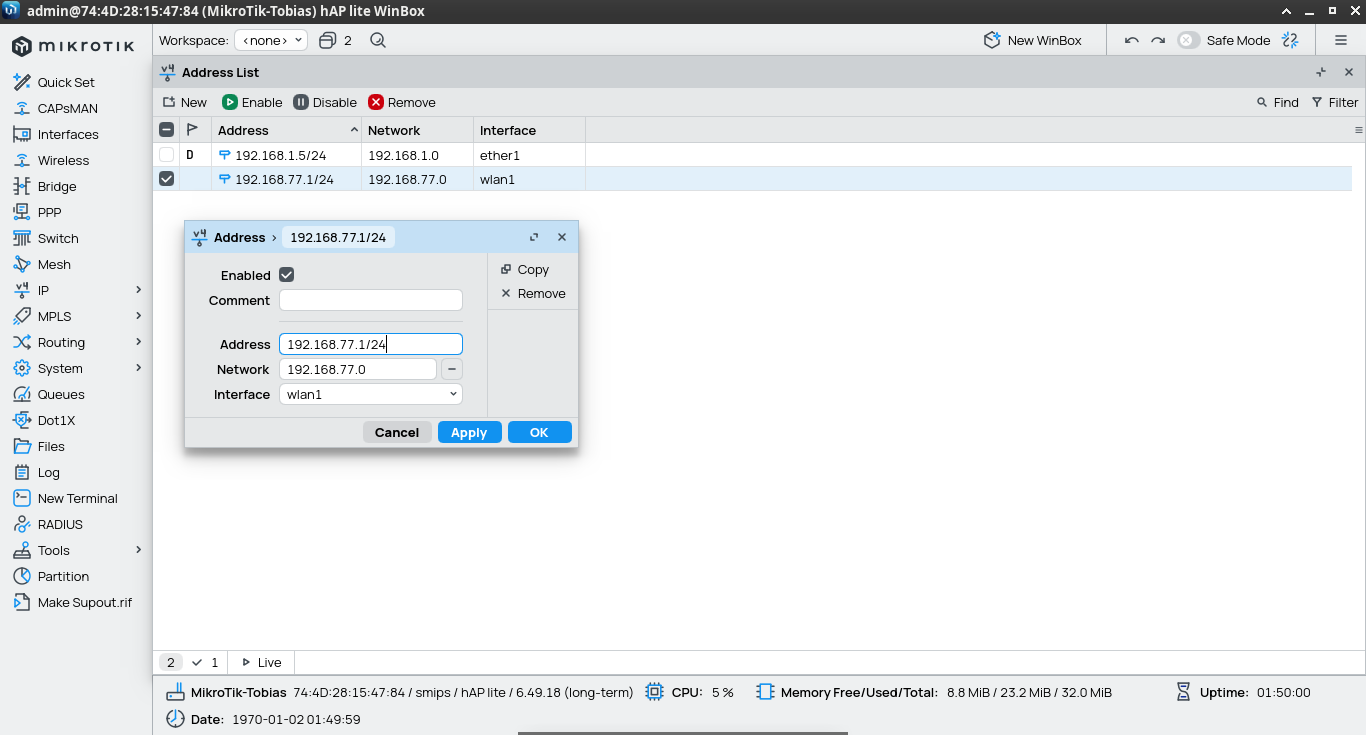This screenshot has width=1366, height=735.
Task: Check the 192.168.1.5/24 row checkbox
Action: (166, 155)
